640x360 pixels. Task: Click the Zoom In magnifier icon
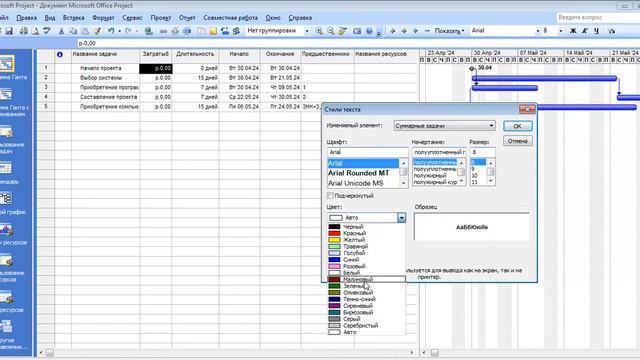[319, 31]
